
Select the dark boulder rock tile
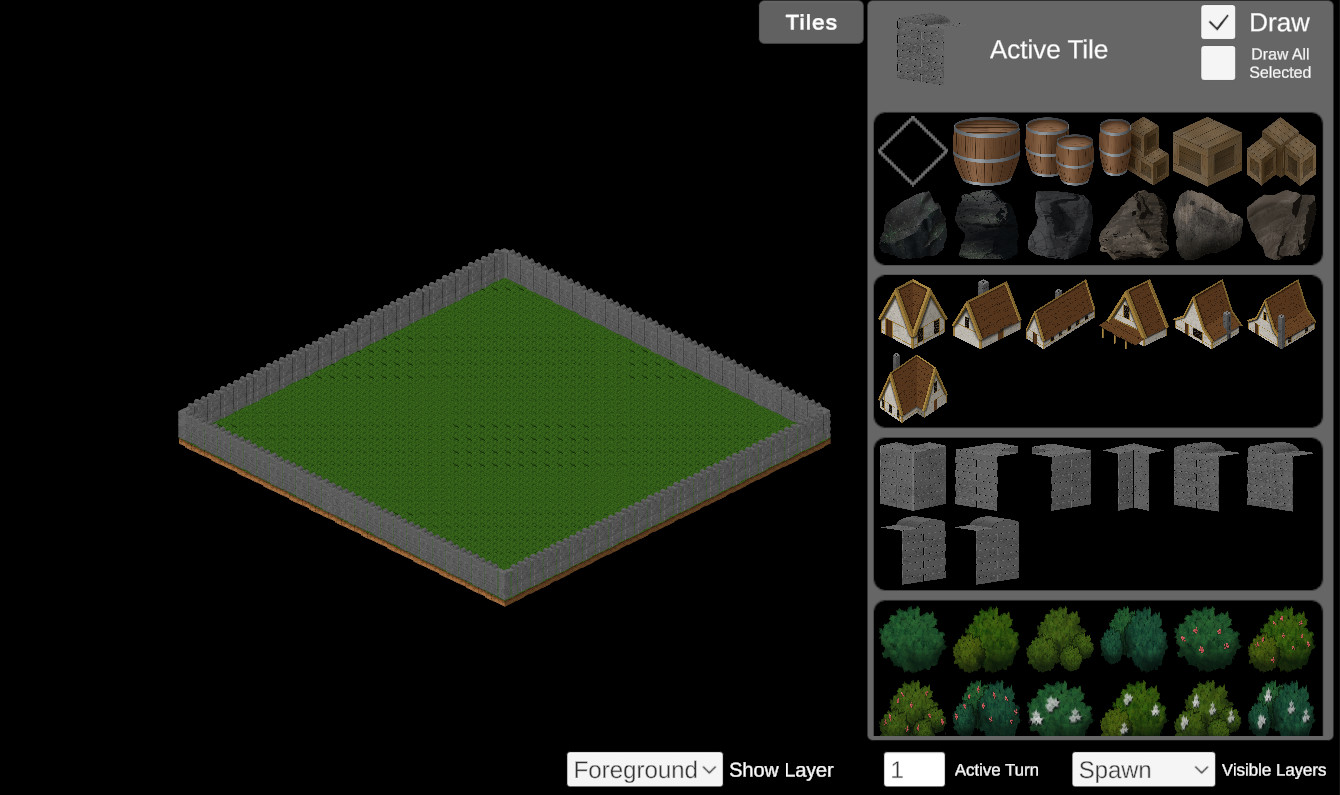[912, 225]
